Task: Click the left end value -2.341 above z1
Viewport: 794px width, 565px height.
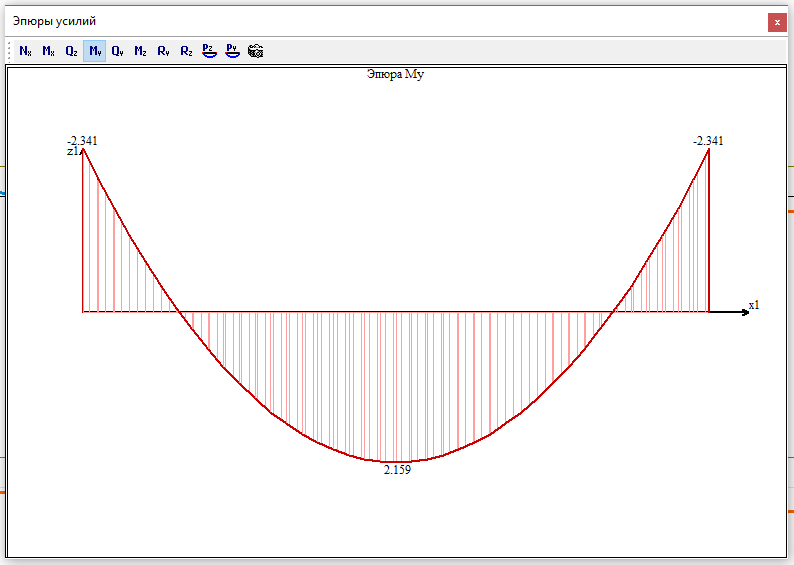Action: [x=82, y=141]
